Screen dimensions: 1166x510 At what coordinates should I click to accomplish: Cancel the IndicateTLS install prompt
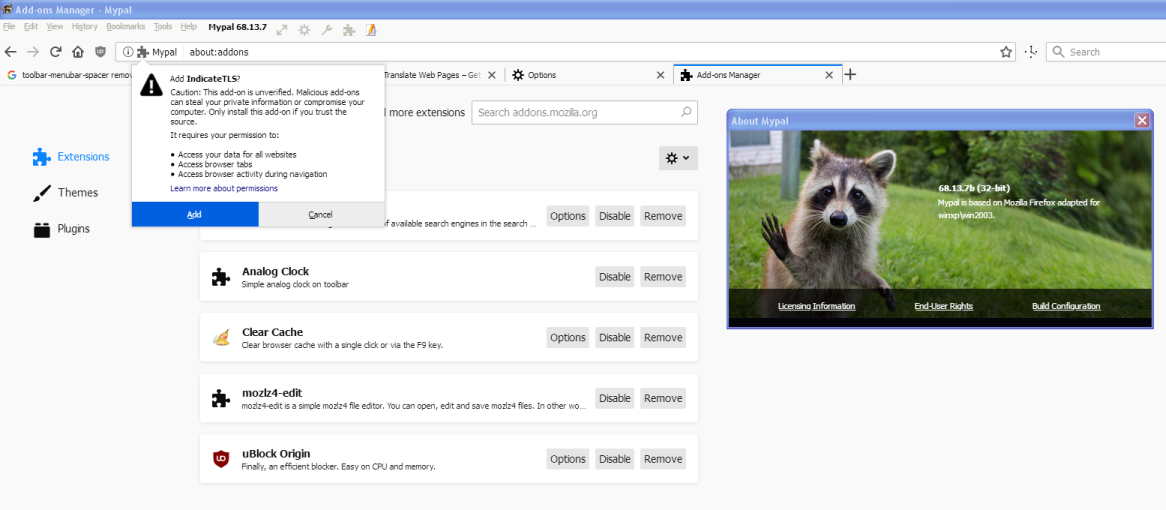pyautogui.click(x=321, y=214)
